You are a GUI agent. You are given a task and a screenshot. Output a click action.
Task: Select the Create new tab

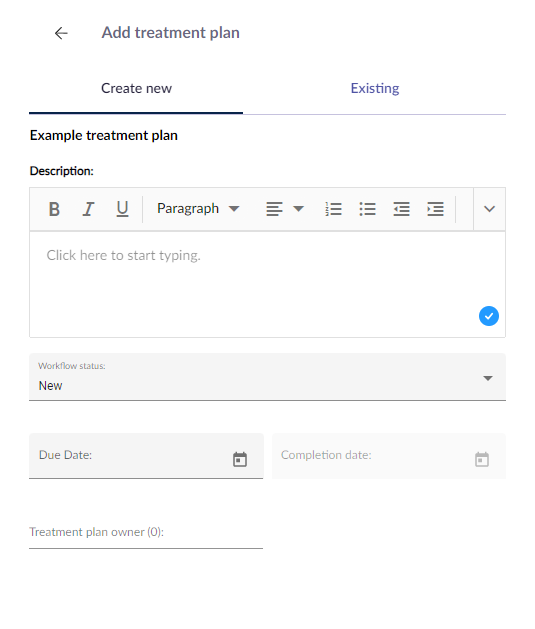136,88
